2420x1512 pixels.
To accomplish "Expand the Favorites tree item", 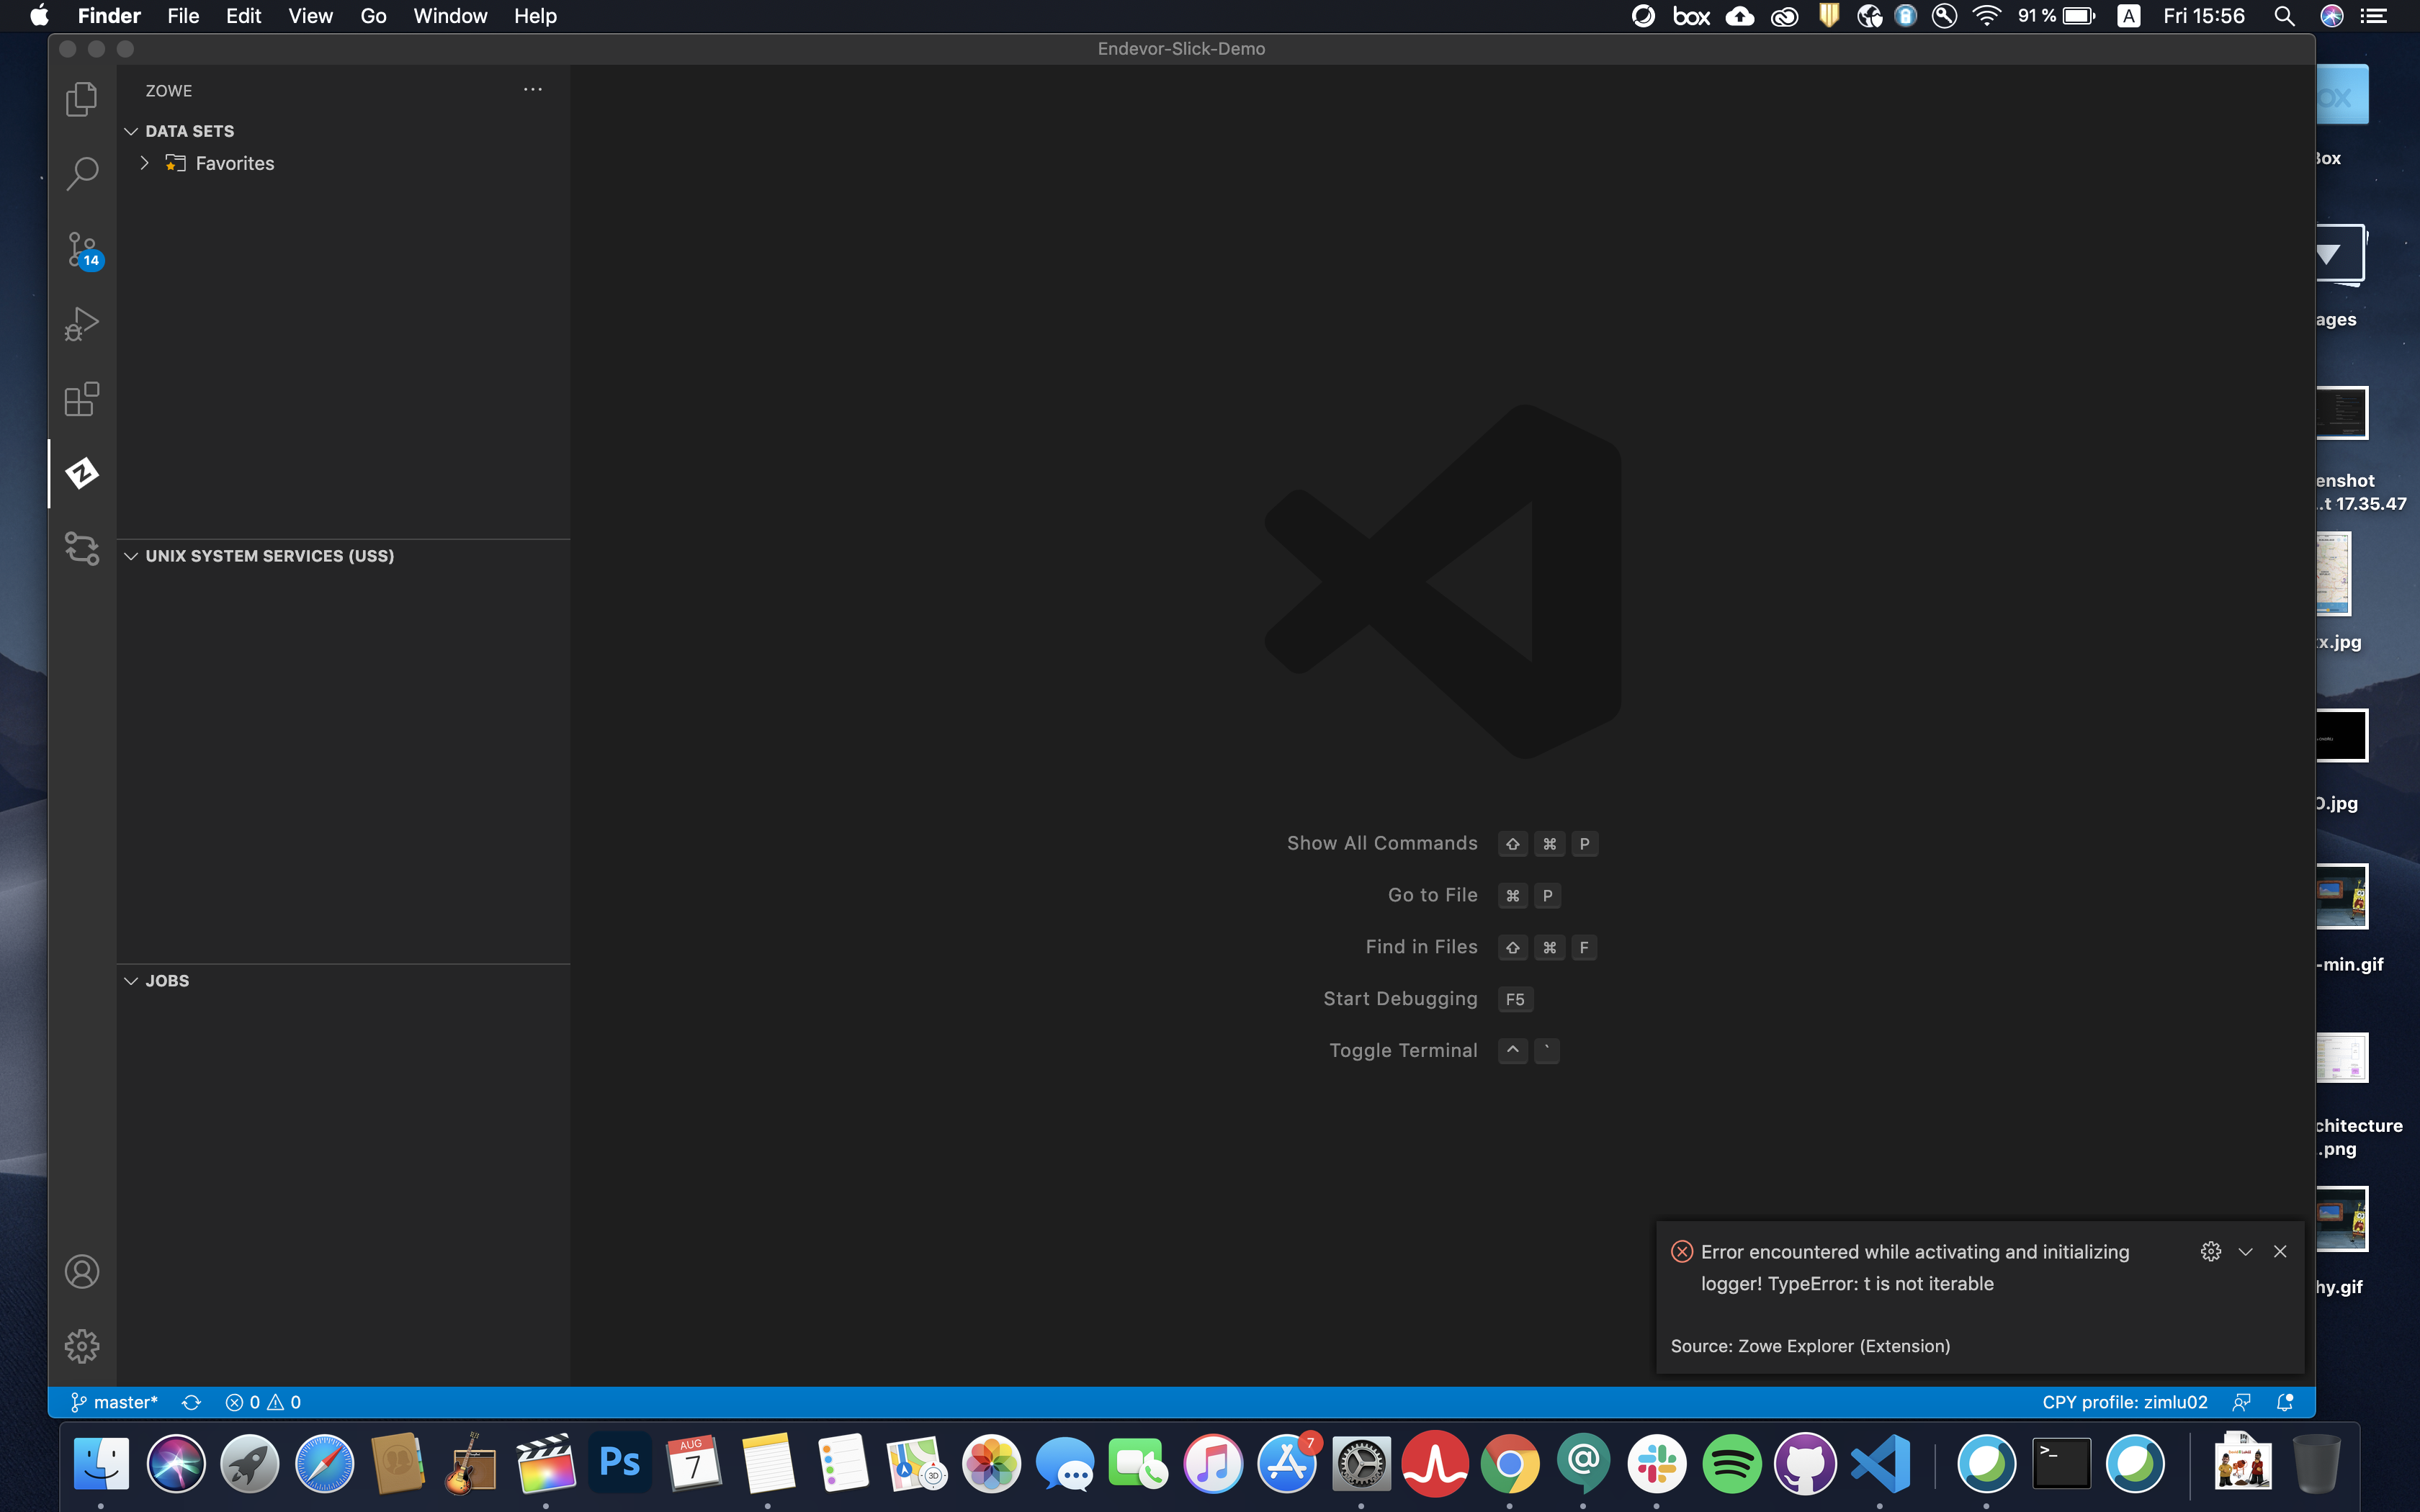I will (x=143, y=162).
